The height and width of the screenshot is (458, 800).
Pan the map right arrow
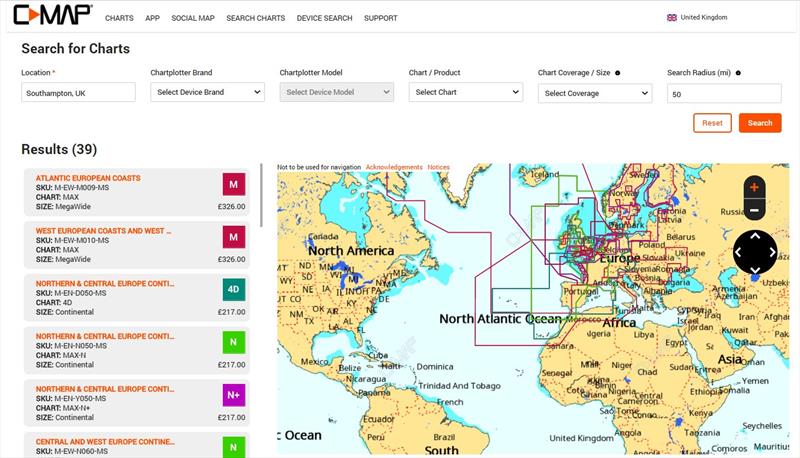click(772, 252)
